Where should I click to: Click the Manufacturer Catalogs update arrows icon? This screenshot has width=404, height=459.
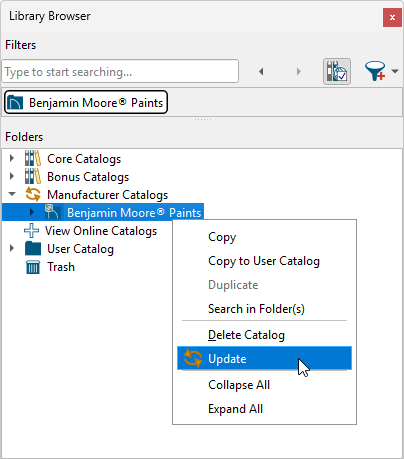33,194
